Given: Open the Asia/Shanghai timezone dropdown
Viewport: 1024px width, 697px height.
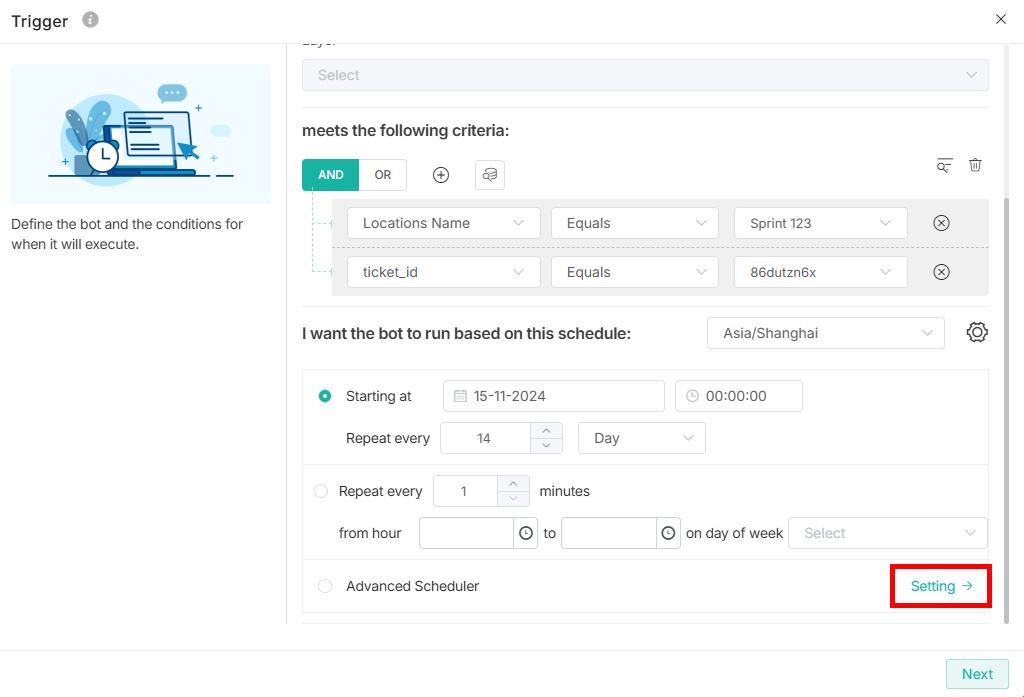Looking at the screenshot, I should pyautogui.click(x=825, y=333).
